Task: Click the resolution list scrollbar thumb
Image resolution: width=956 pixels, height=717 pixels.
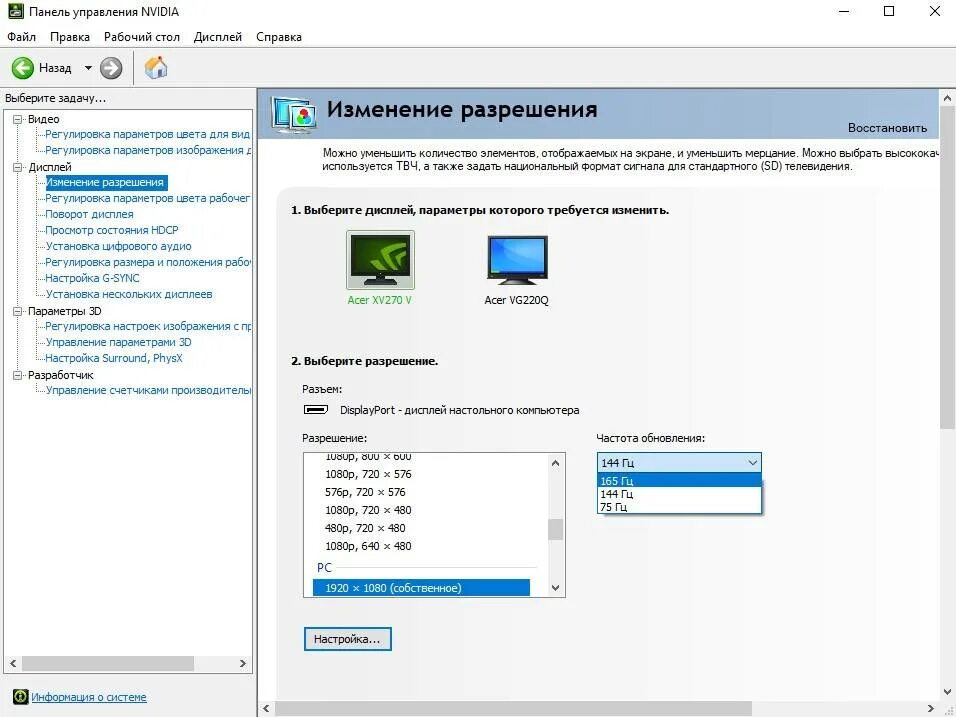Action: coord(555,530)
